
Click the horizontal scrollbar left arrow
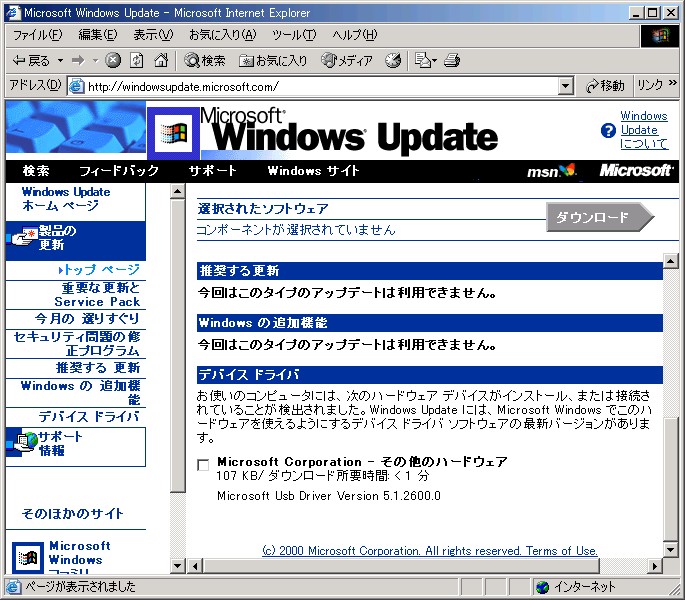pyautogui.click(x=195, y=566)
